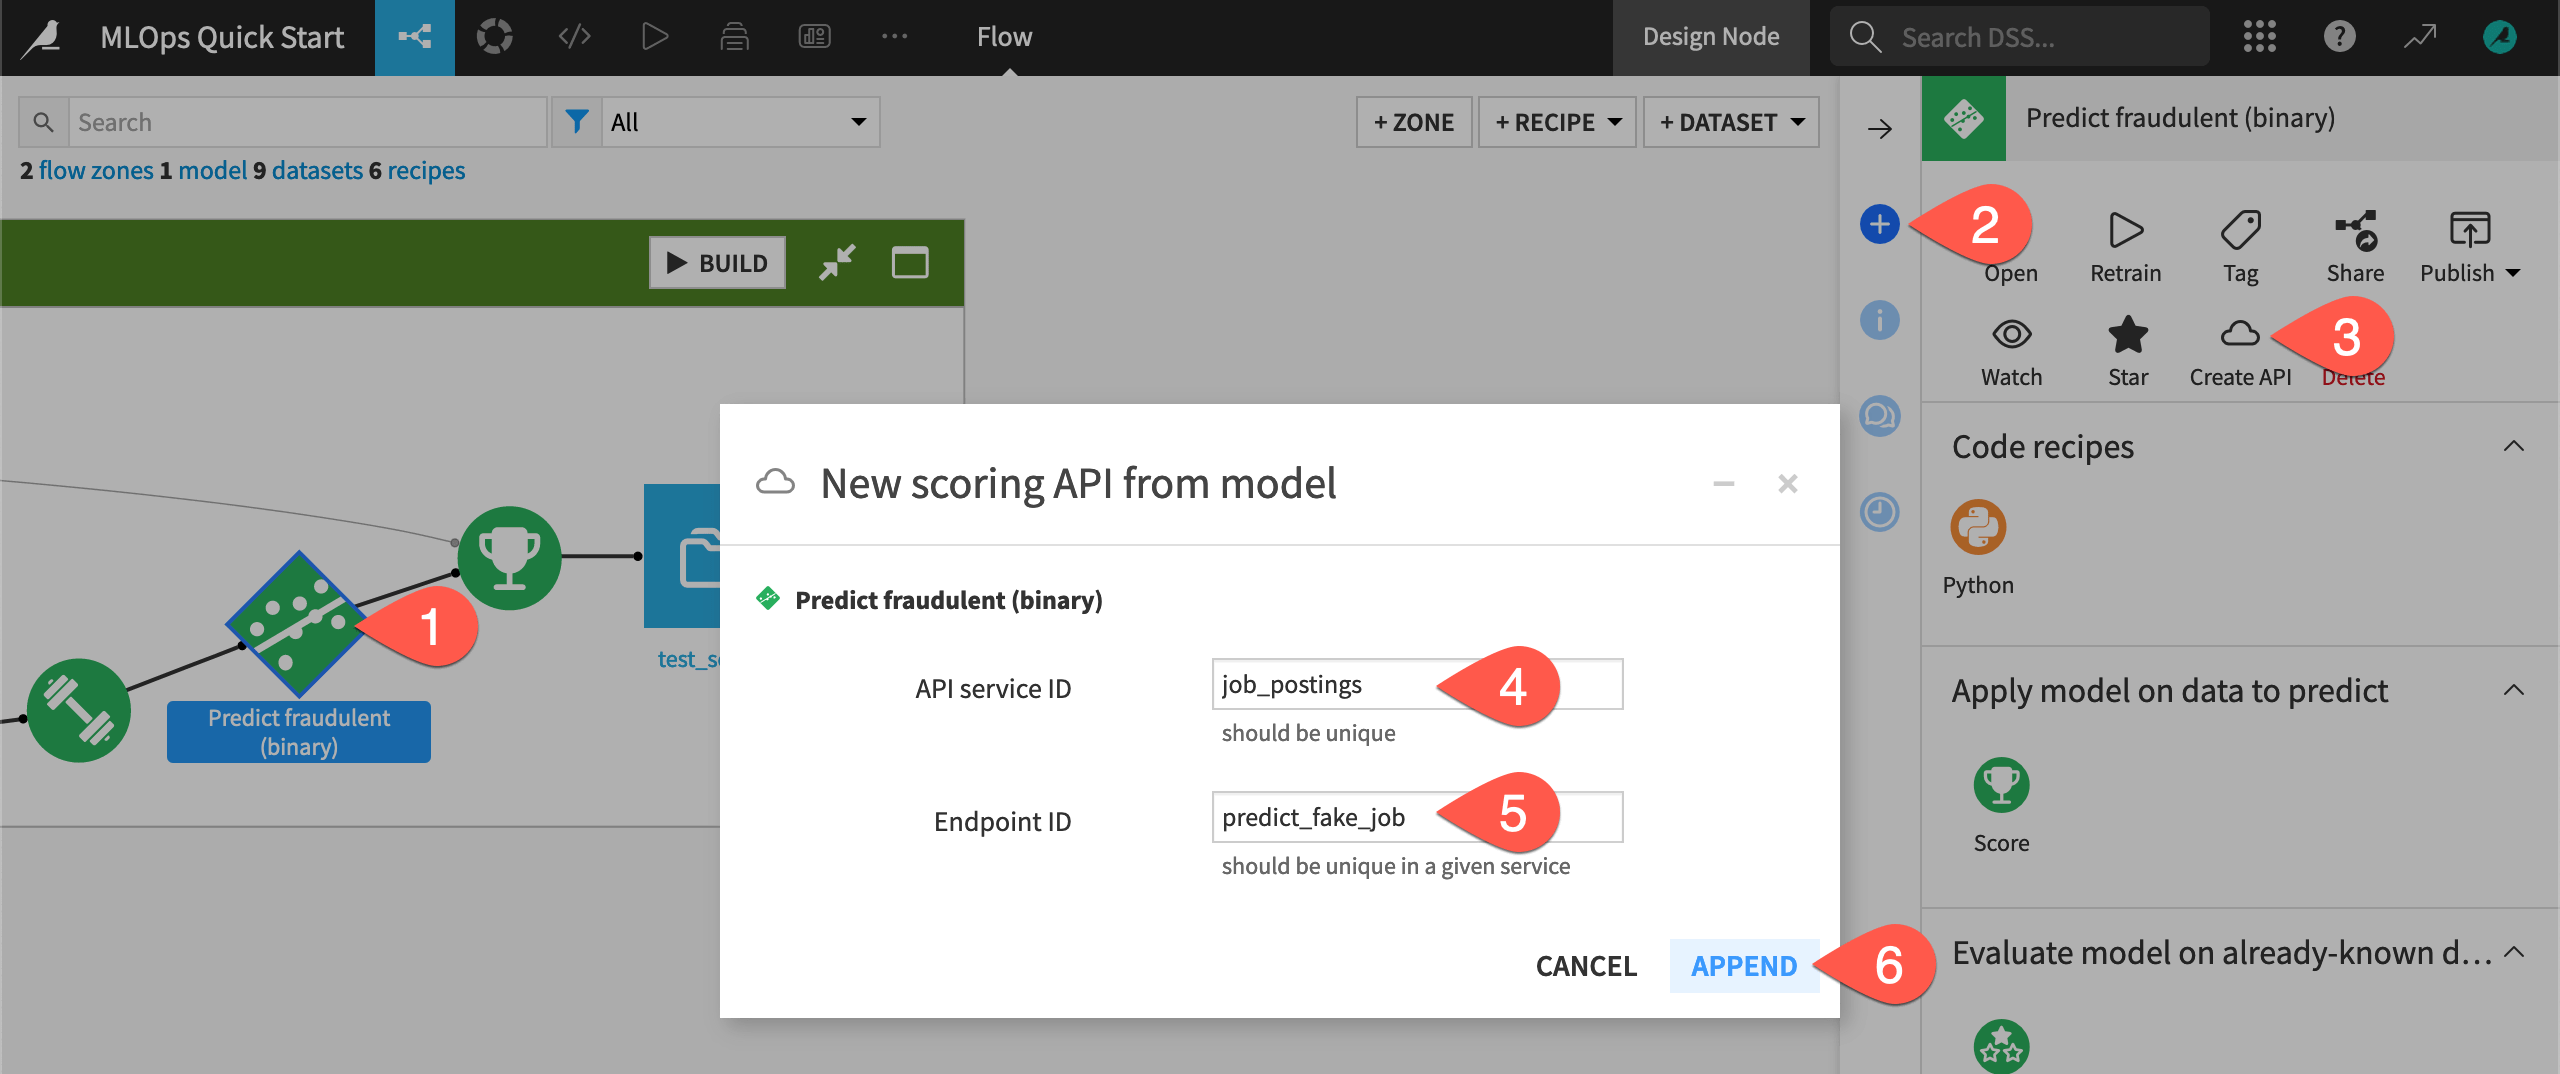
Task: Open the All filter dropdown near search
Action: (x=738, y=121)
